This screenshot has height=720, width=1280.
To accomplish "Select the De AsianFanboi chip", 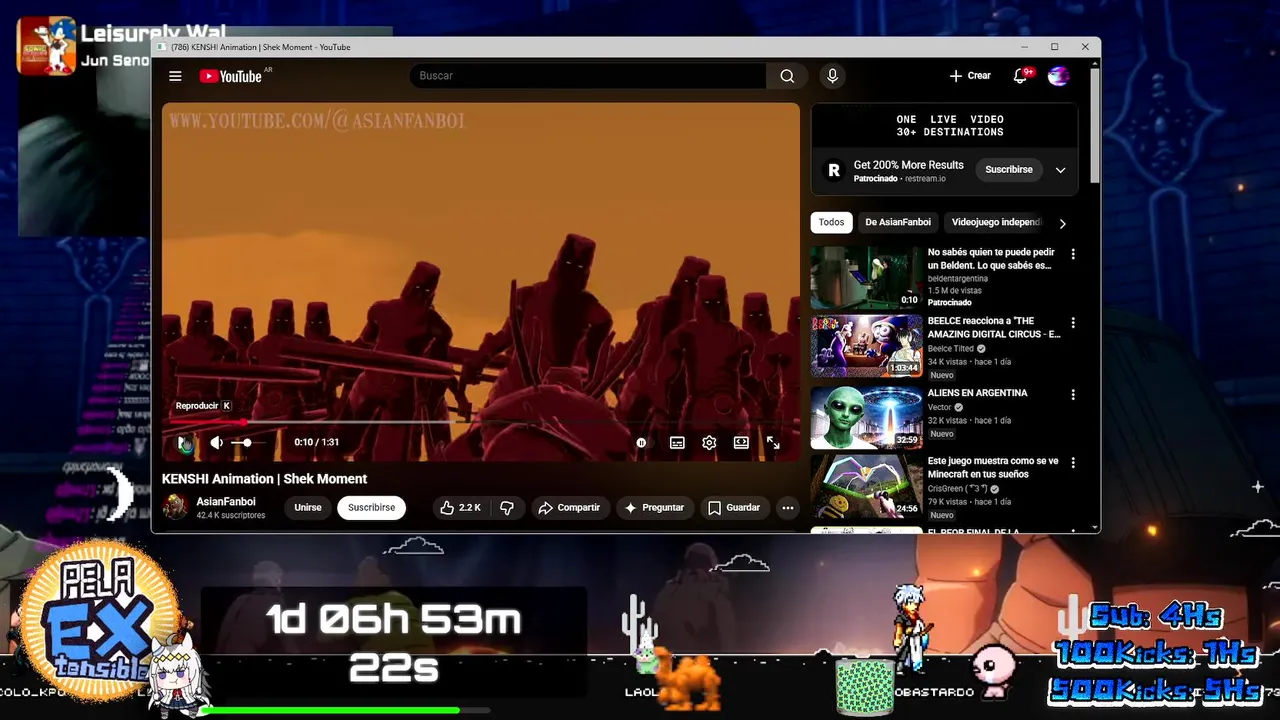I will coord(898,223).
